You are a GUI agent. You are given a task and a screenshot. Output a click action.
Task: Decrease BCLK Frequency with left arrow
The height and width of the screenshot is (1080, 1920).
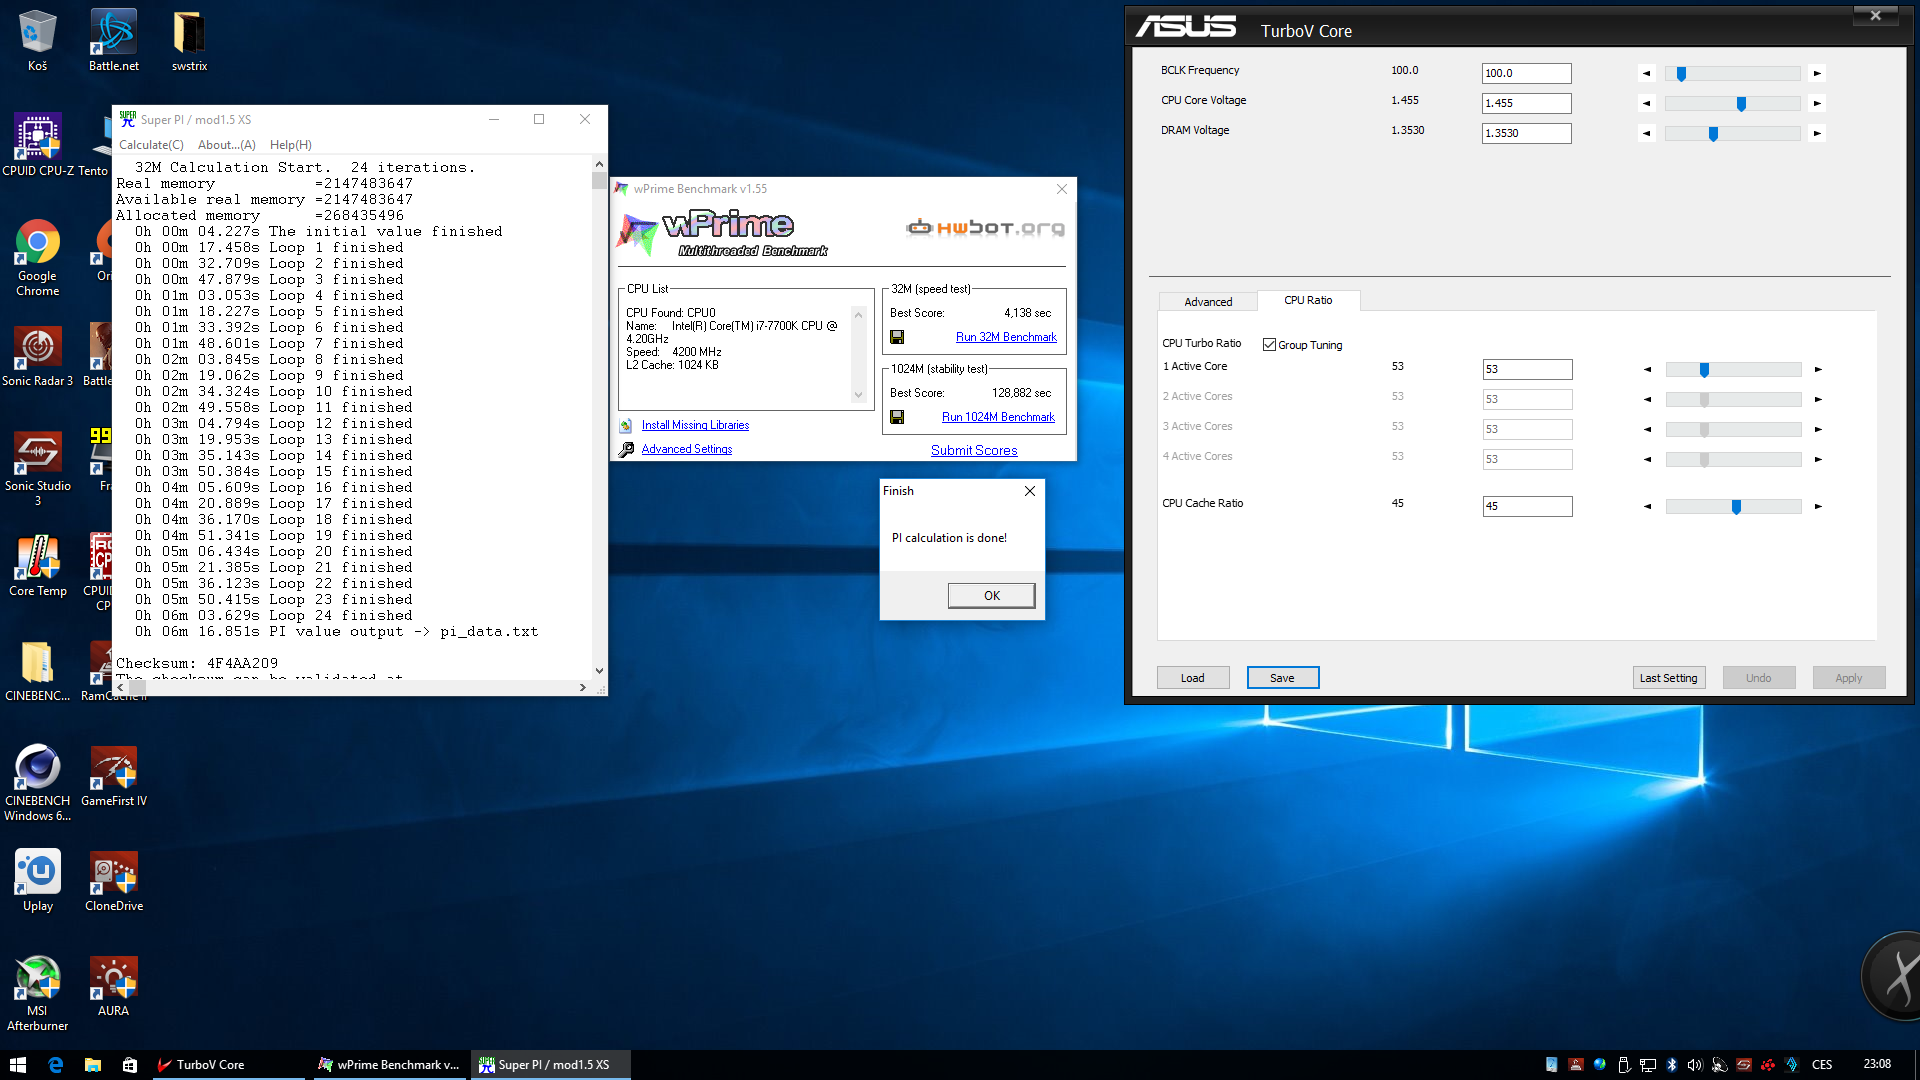click(x=1646, y=73)
